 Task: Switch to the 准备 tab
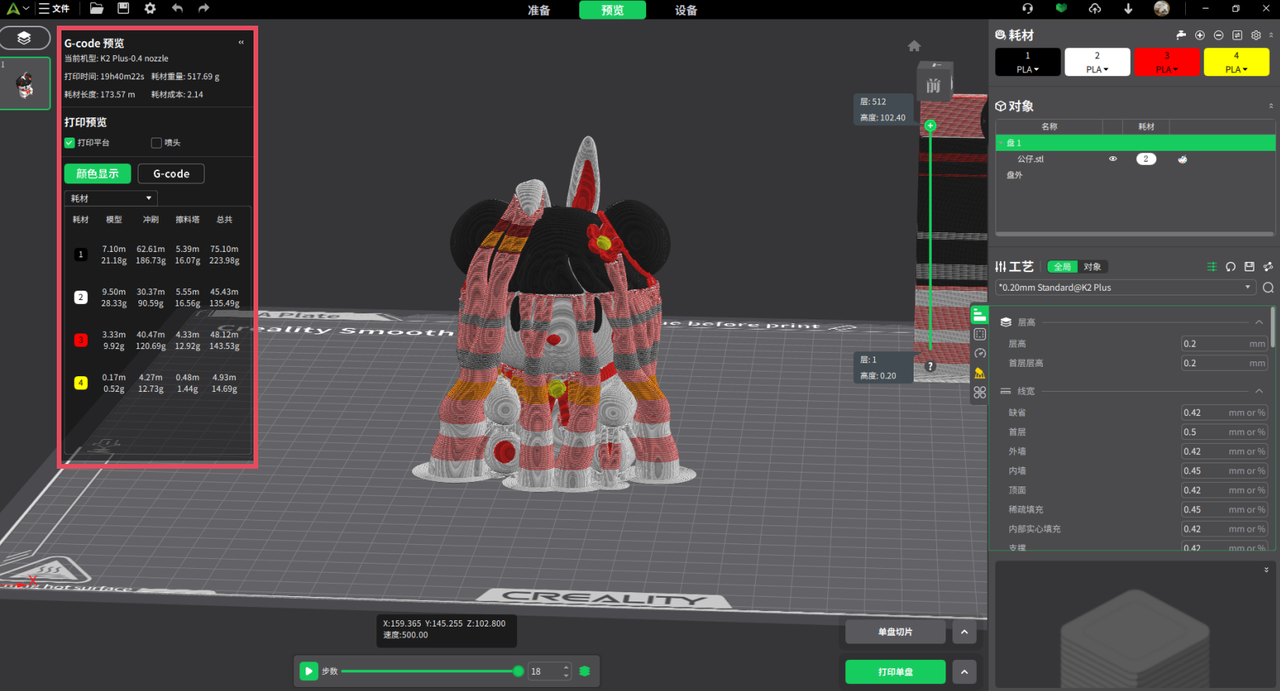coord(538,10)
